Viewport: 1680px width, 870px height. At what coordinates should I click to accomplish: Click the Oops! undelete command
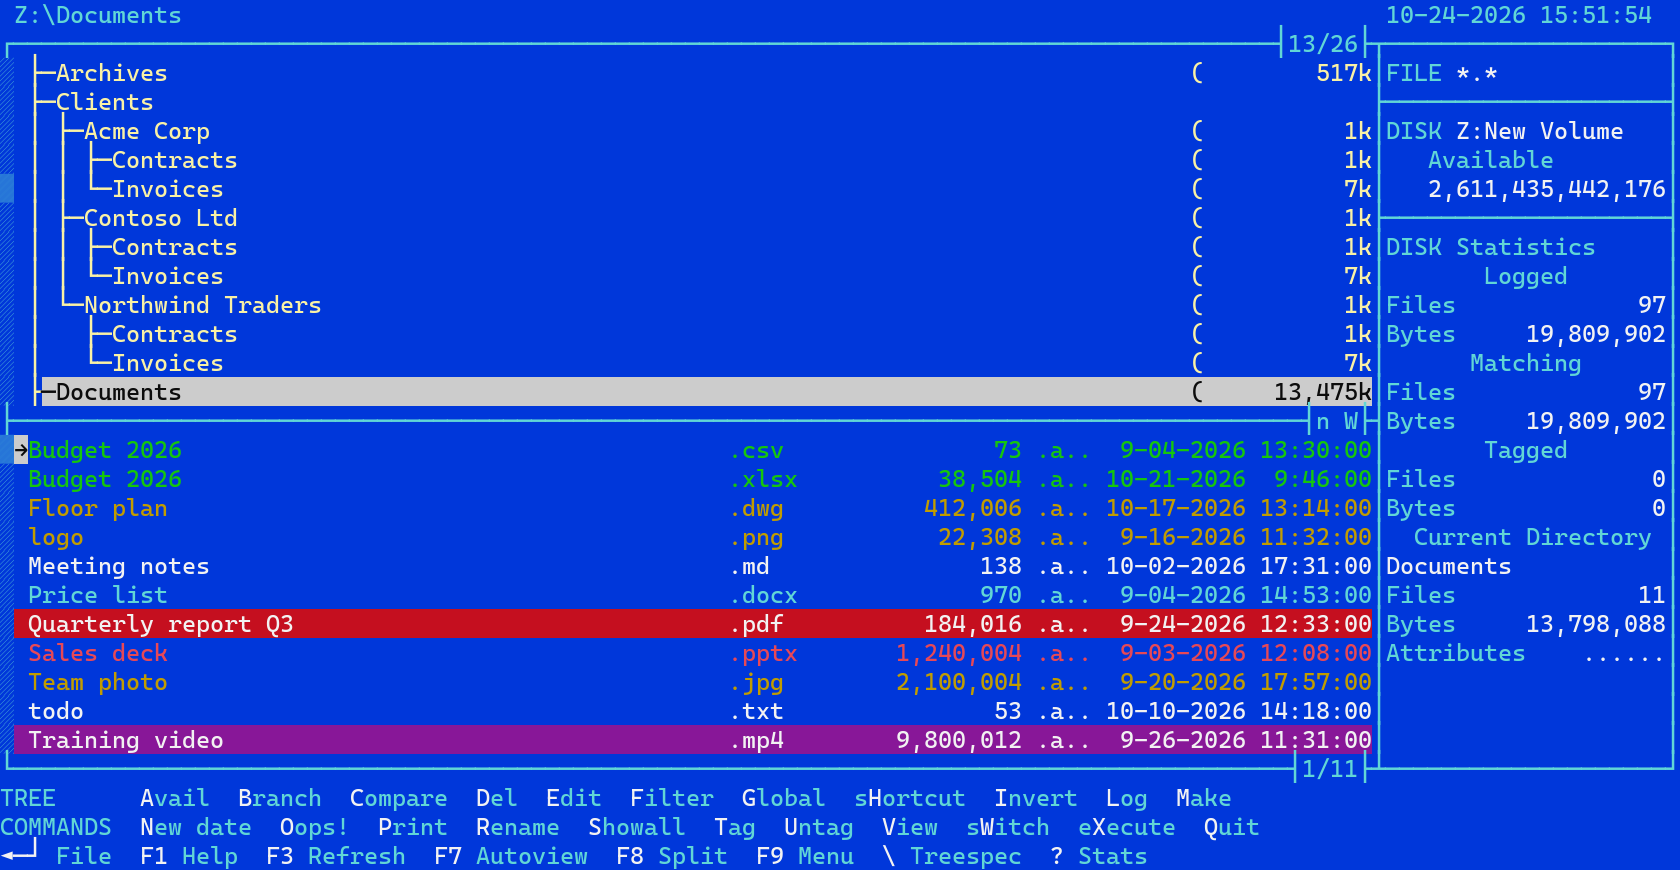pos(315,827)
